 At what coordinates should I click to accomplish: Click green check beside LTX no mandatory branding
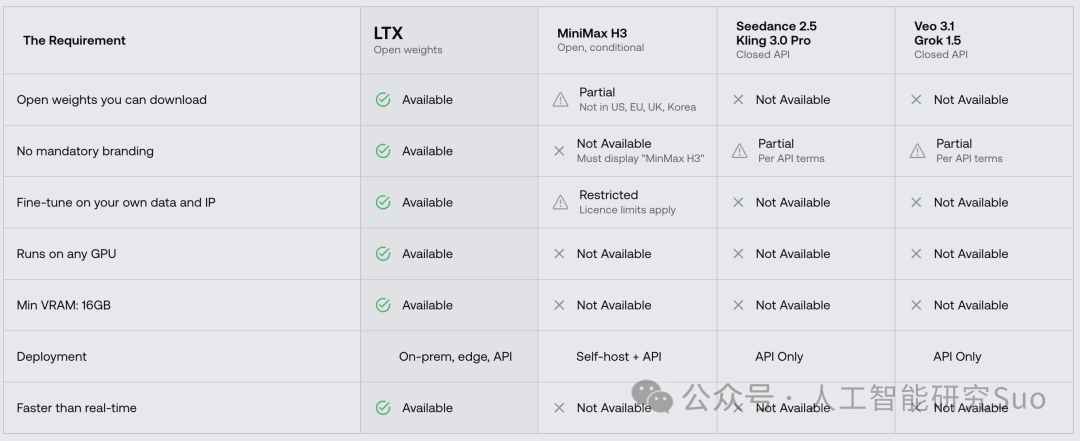[383, 151]
